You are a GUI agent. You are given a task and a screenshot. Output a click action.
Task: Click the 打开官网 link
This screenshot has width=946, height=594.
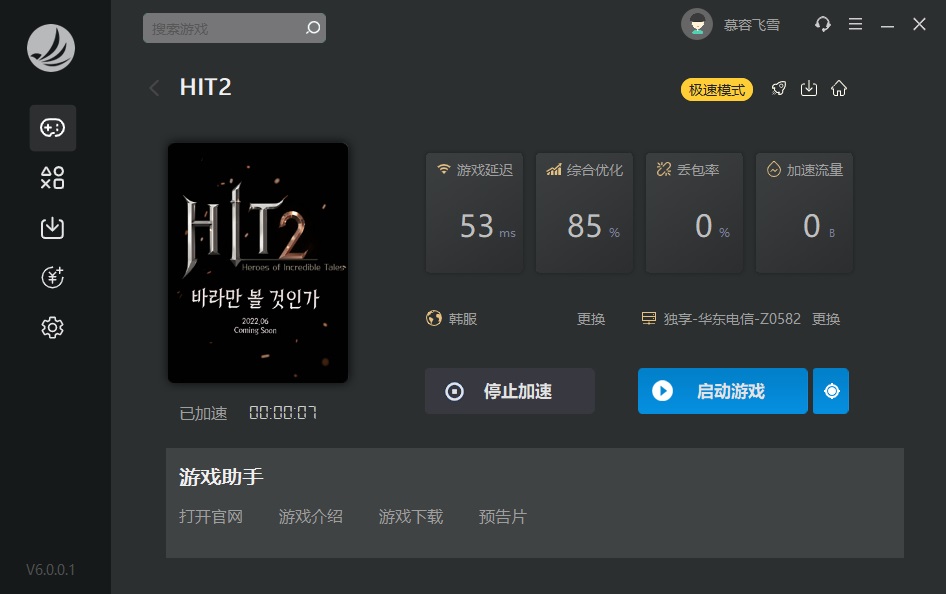tap(211, 517)
